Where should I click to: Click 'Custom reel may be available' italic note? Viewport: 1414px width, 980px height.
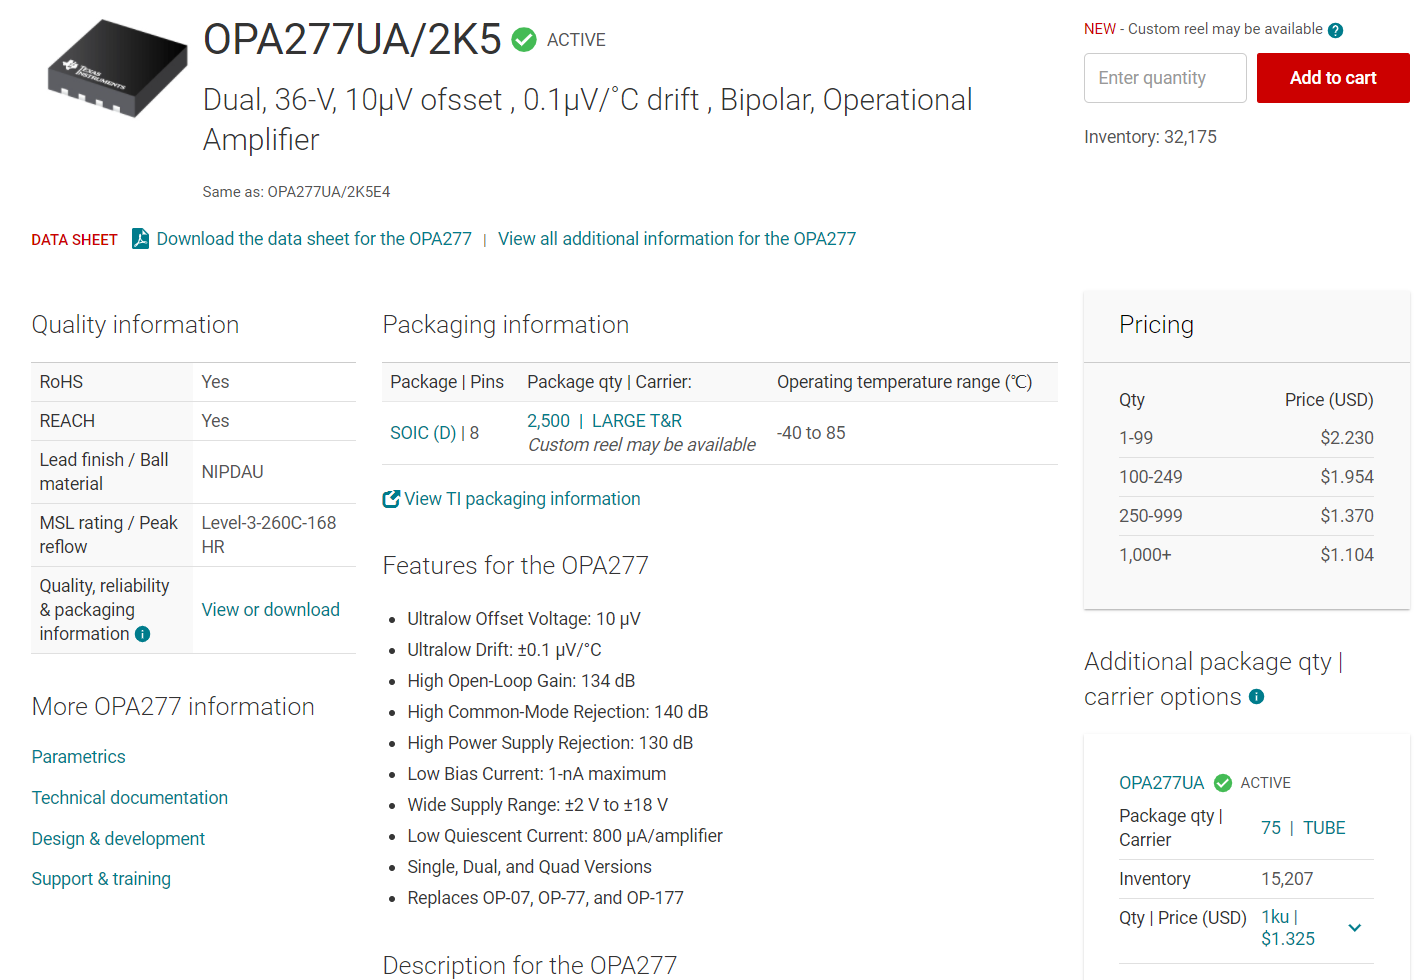pos(642,445)
